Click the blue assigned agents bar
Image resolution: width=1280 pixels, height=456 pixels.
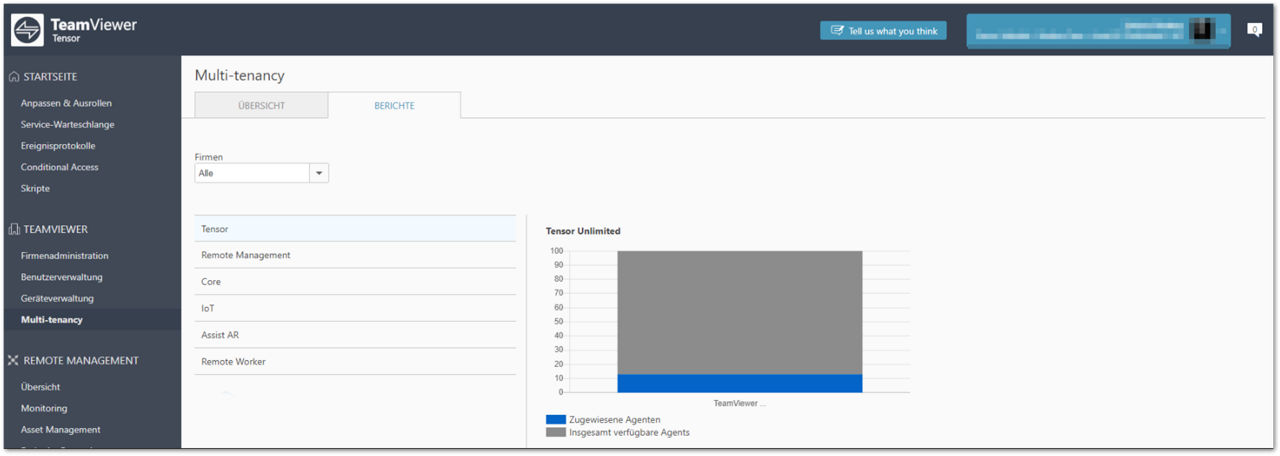pos(739,383)
